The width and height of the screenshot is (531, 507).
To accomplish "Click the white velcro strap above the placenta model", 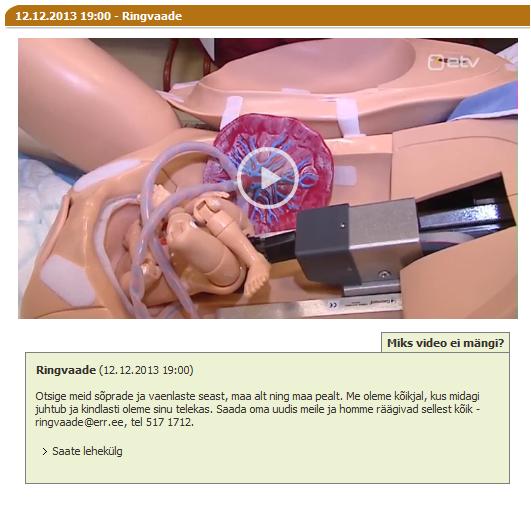I will [231, 112].
